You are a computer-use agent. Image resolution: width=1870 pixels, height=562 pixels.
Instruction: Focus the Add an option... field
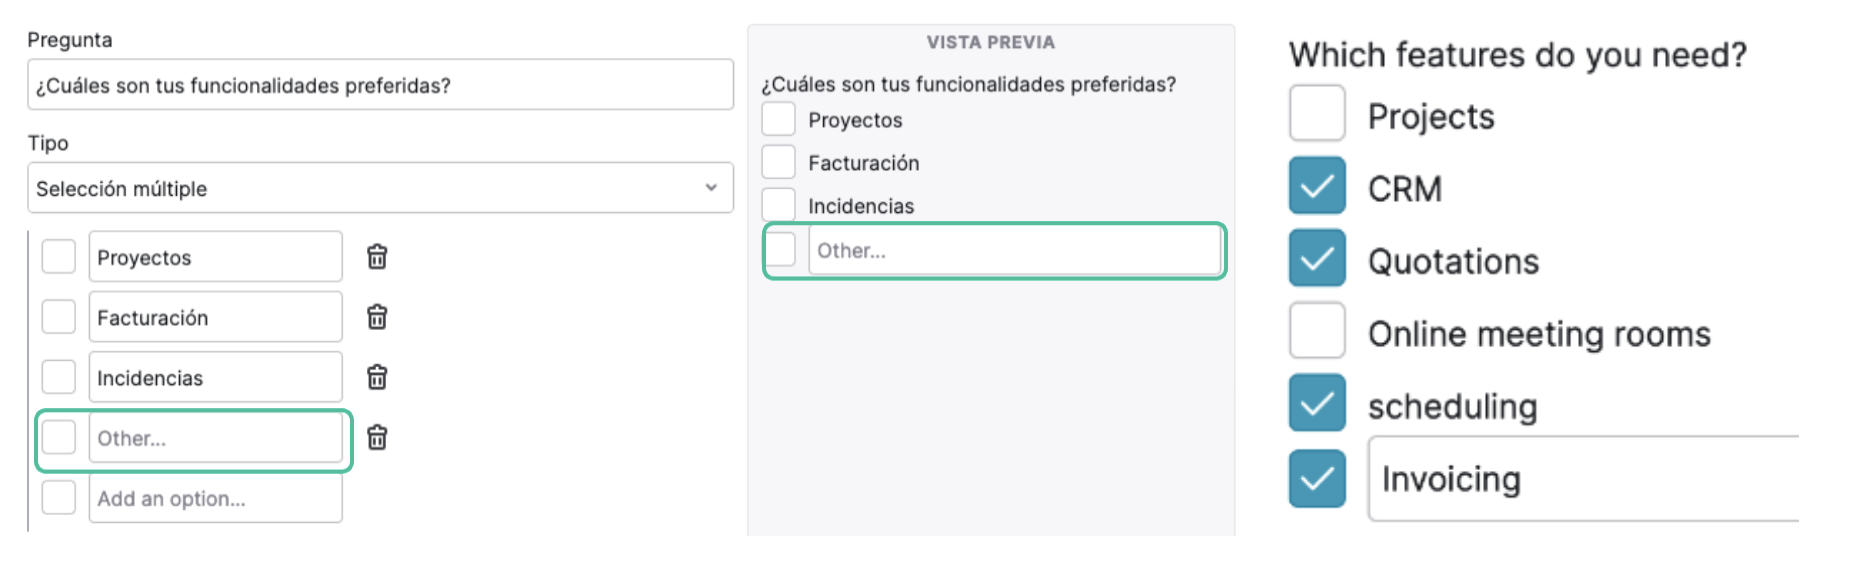point(215,498)
